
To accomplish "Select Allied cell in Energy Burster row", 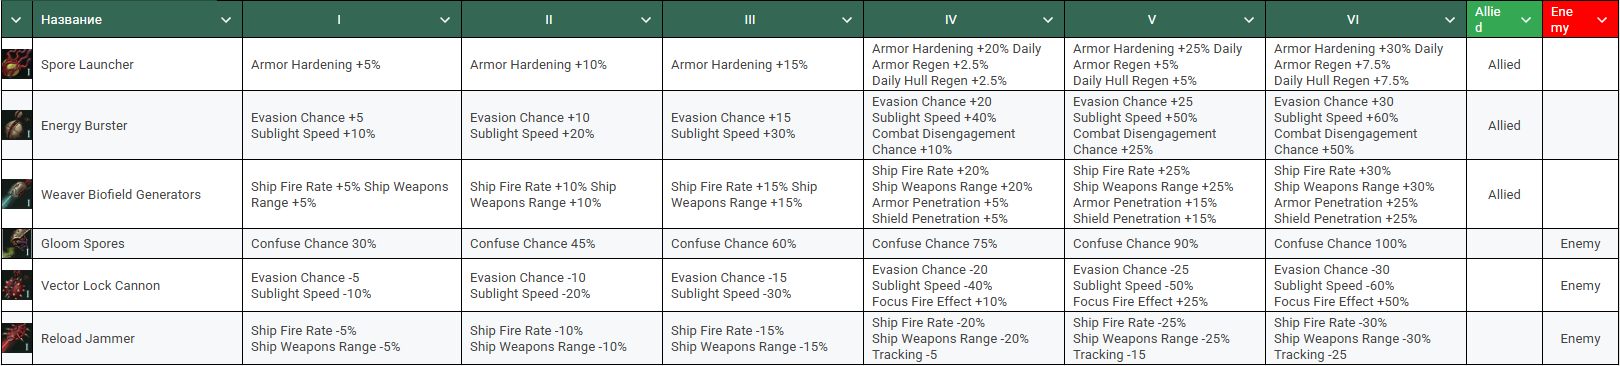I will 1504,125.
